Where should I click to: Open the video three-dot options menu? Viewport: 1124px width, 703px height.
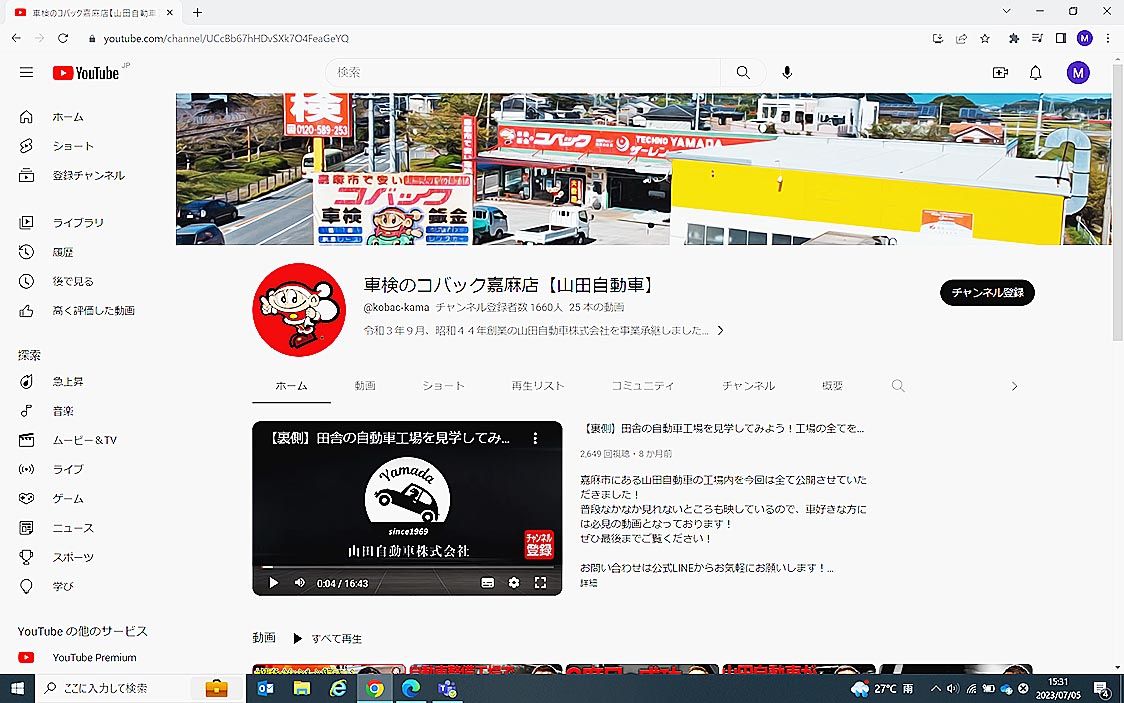(535, 438)
